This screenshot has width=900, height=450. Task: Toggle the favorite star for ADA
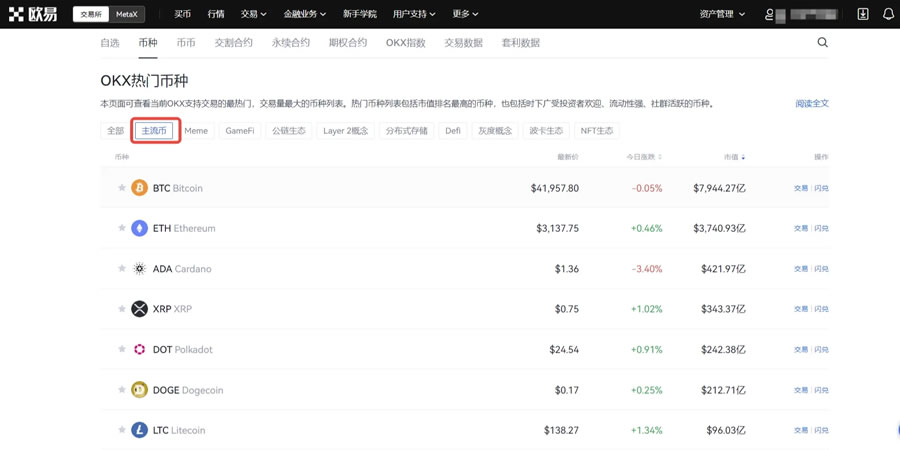(122, 269)
